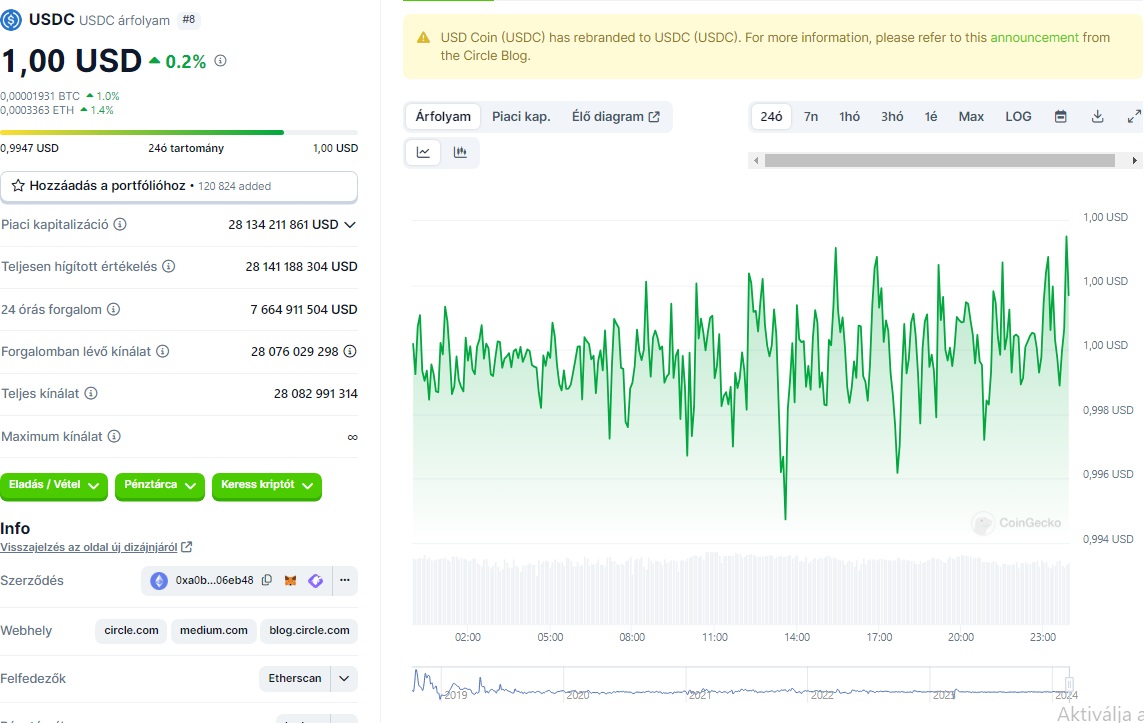The height and width of the screenshot is (723, 1144).
Task: Open the announcement link in the banner
Action: 1034,38
